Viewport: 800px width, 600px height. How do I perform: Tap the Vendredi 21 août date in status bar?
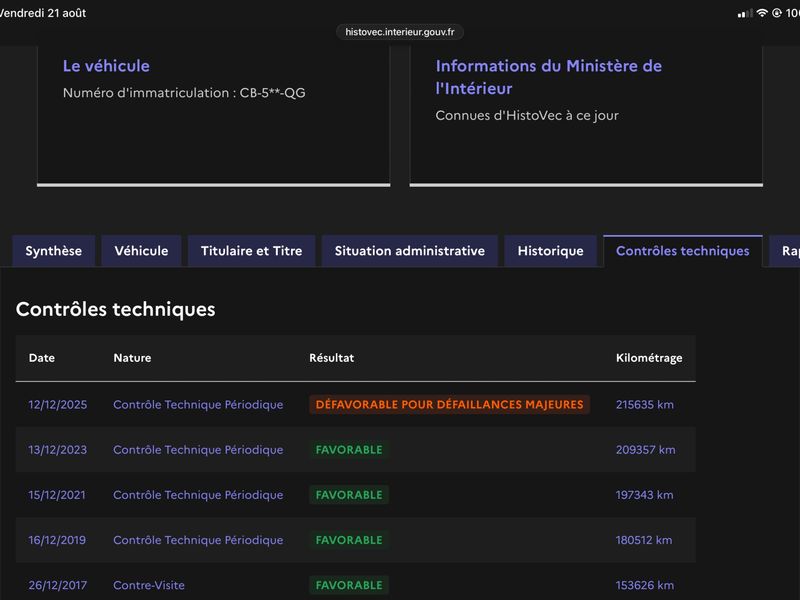tap(43, 13)
